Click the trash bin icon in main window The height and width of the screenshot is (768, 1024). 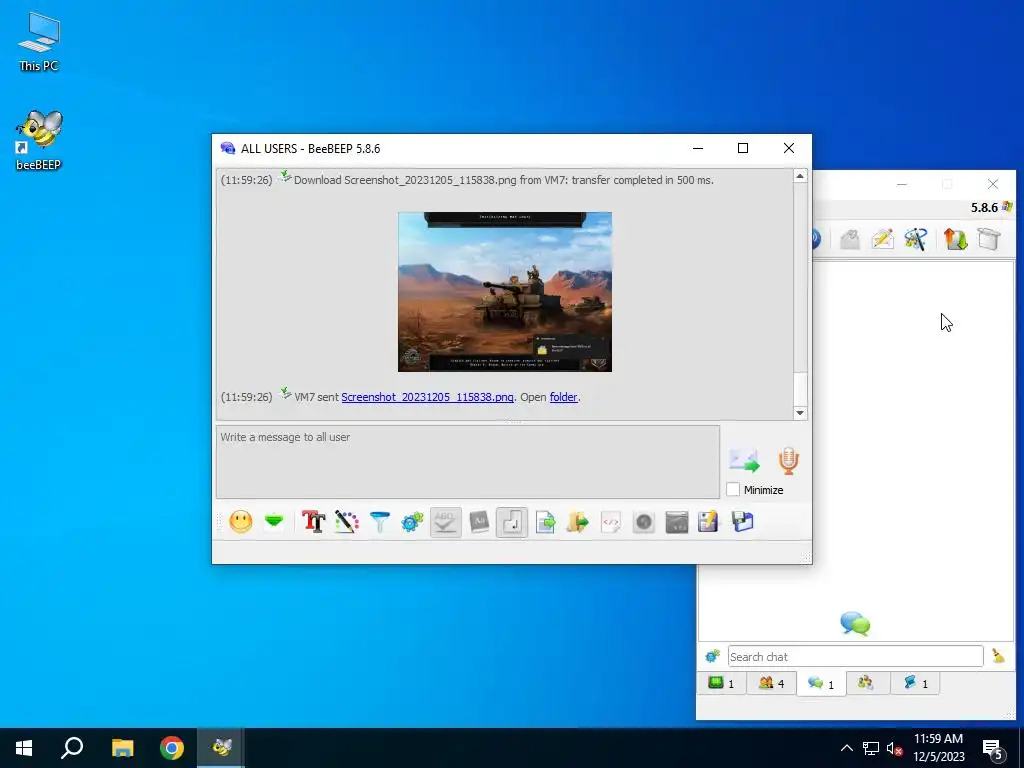989,239
